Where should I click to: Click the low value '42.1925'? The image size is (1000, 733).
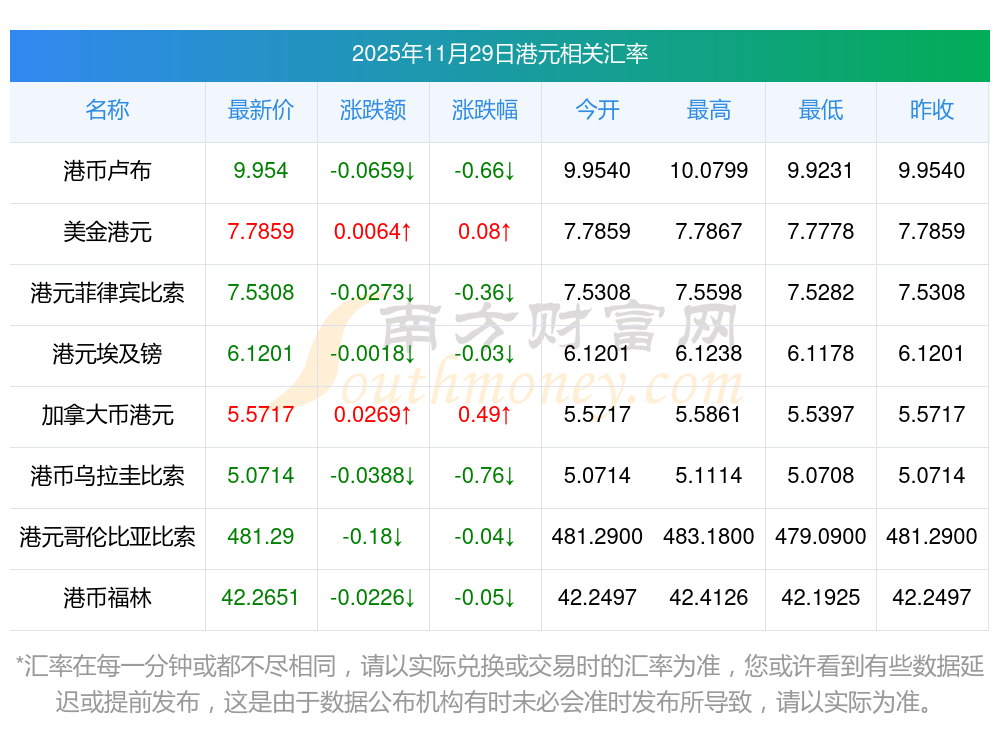(820, 598)
